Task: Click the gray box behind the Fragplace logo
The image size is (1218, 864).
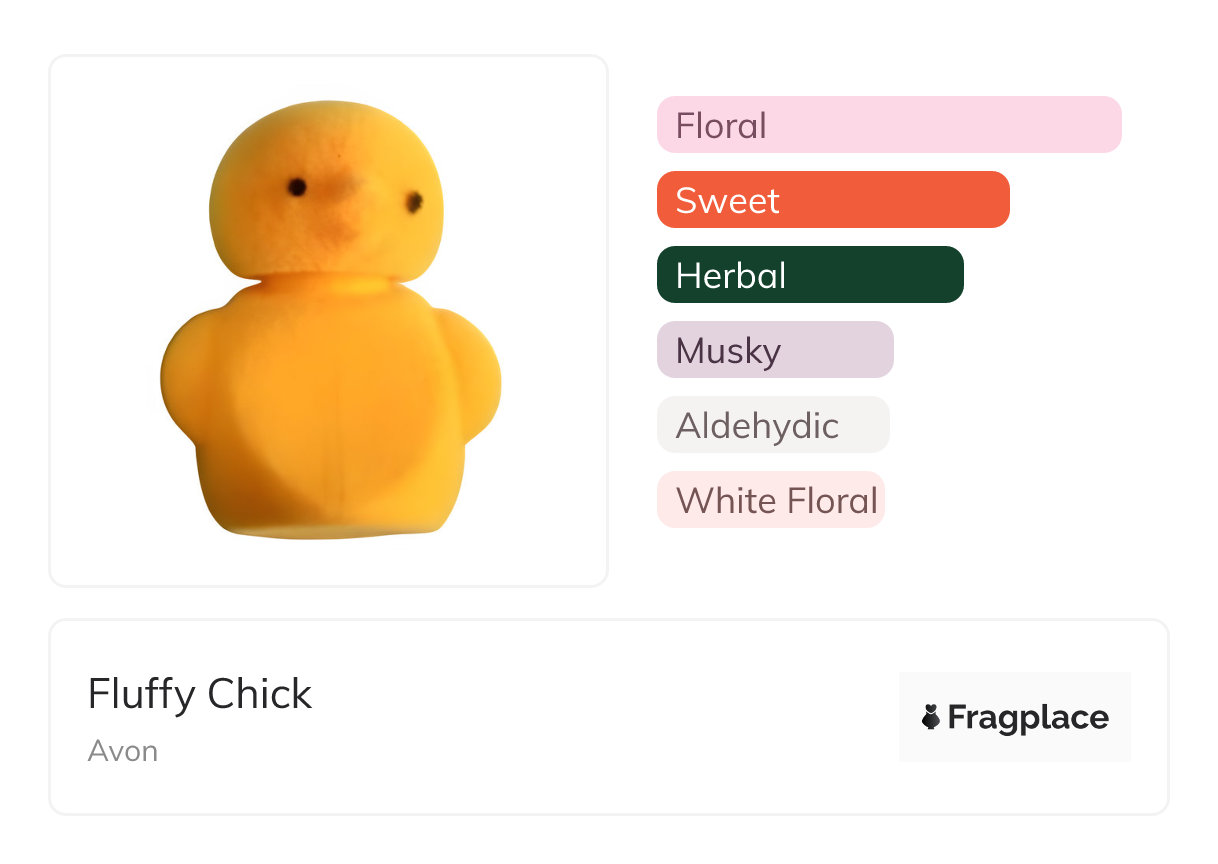Action: [1015, 717]
